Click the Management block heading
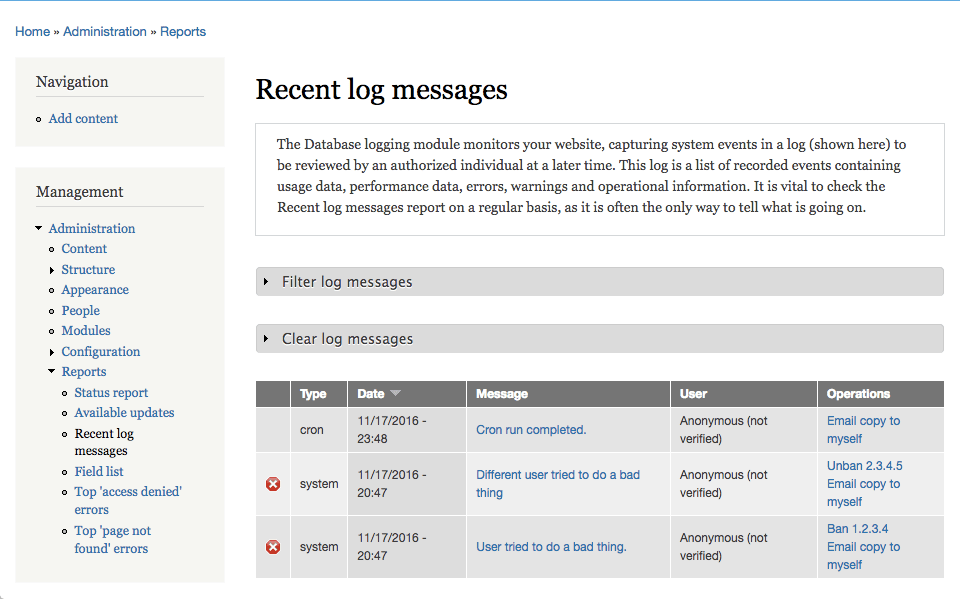Image resolution: width=960 pixels, height=599 pixels. click(x=80, y=192)
